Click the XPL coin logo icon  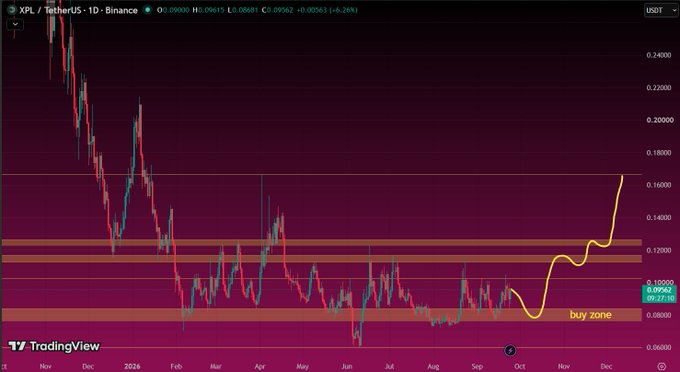click(12, 10)
